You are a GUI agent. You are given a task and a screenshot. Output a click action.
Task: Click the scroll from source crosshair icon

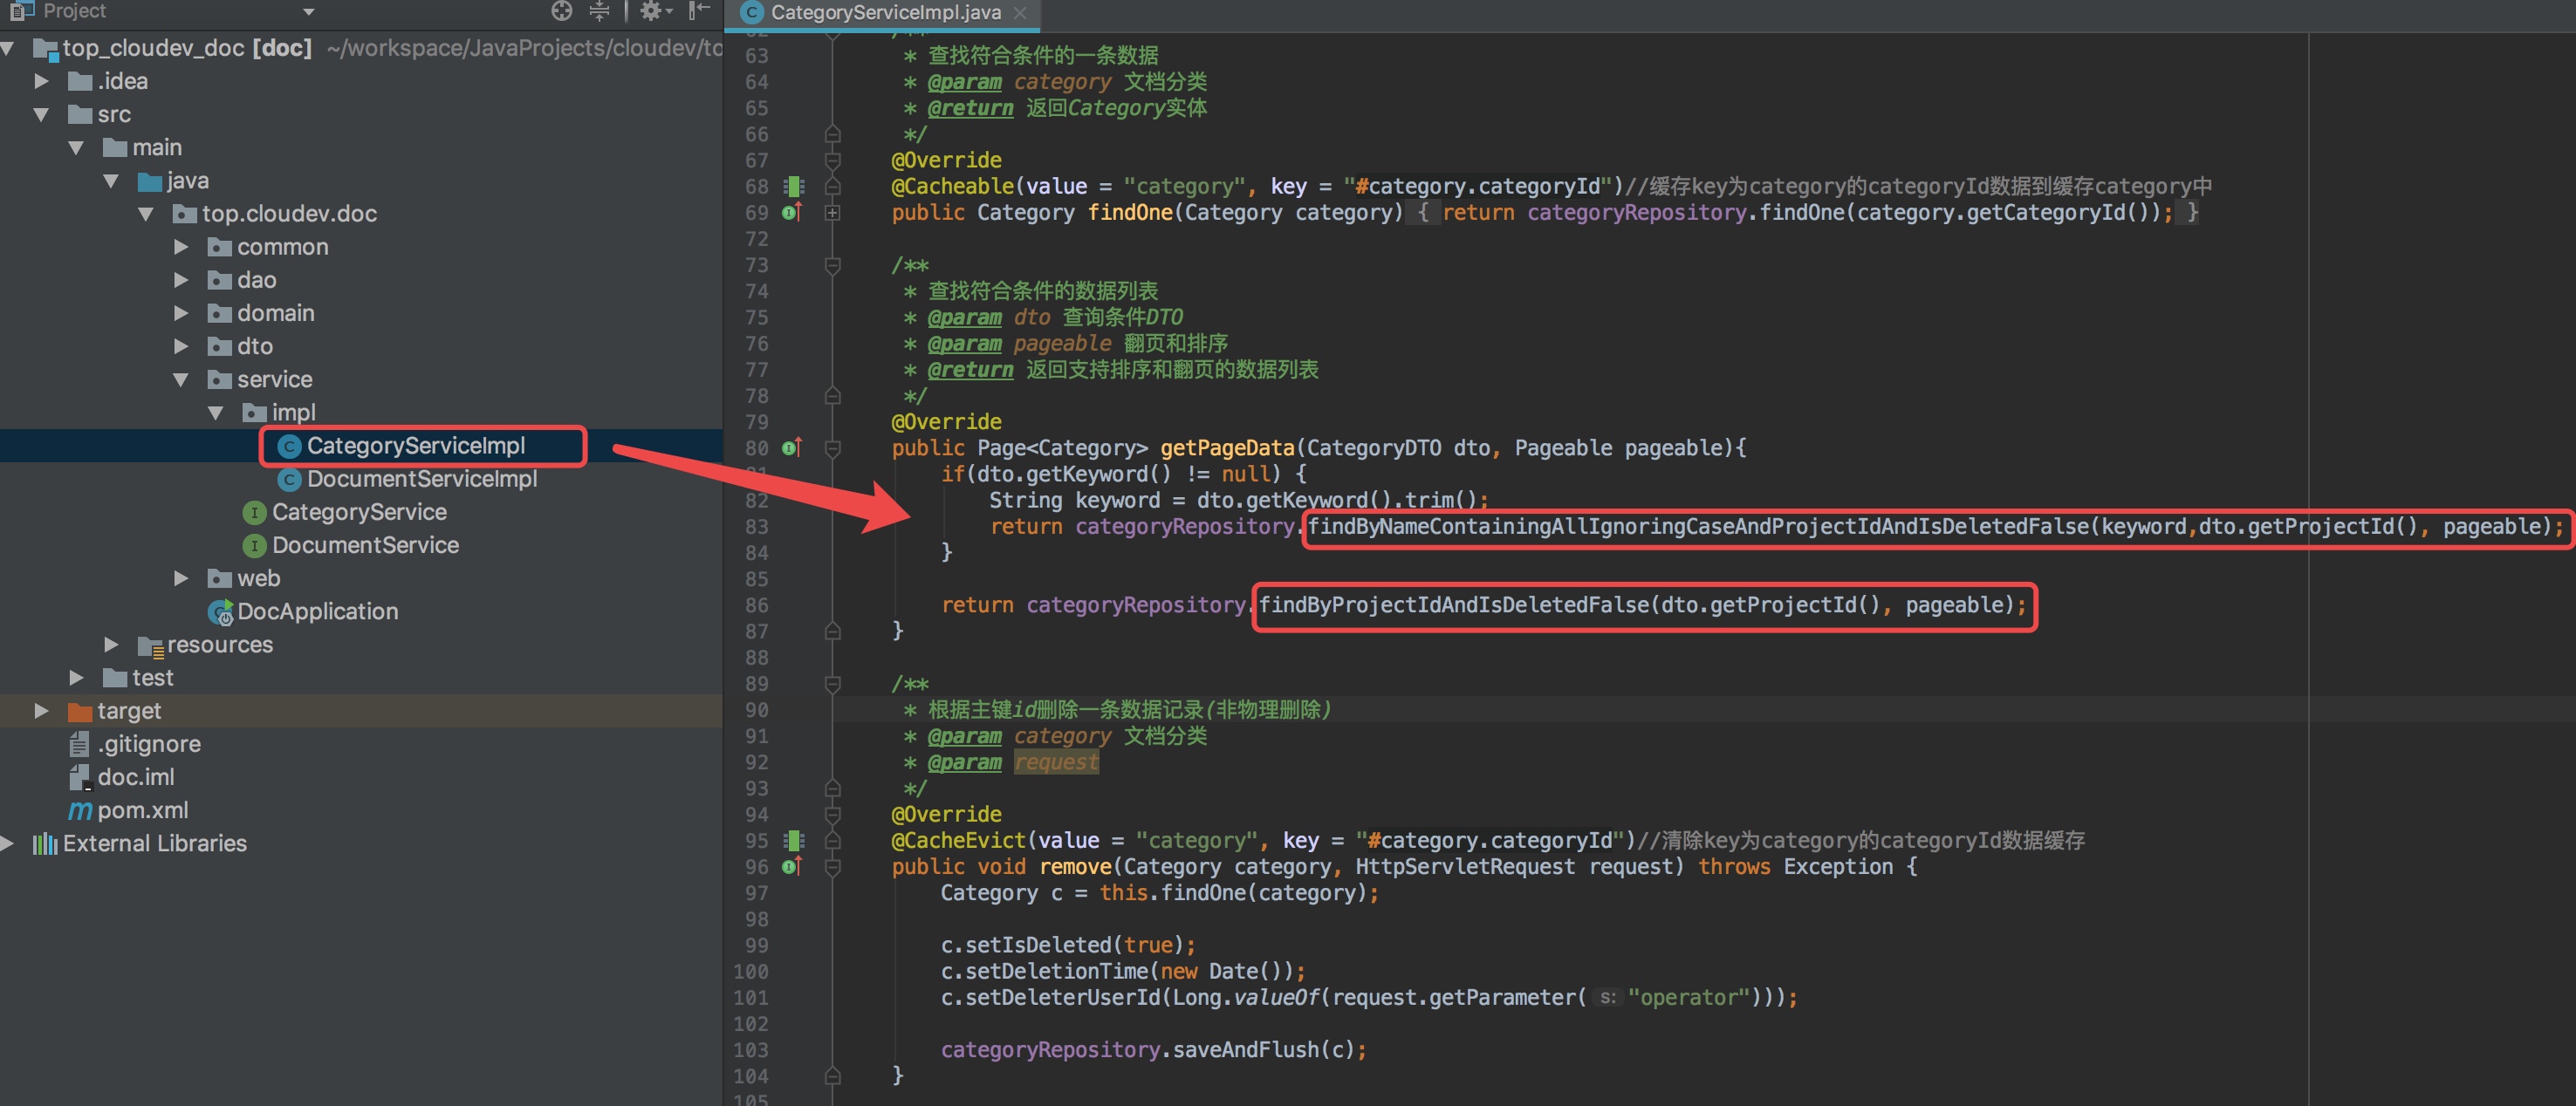562,11
